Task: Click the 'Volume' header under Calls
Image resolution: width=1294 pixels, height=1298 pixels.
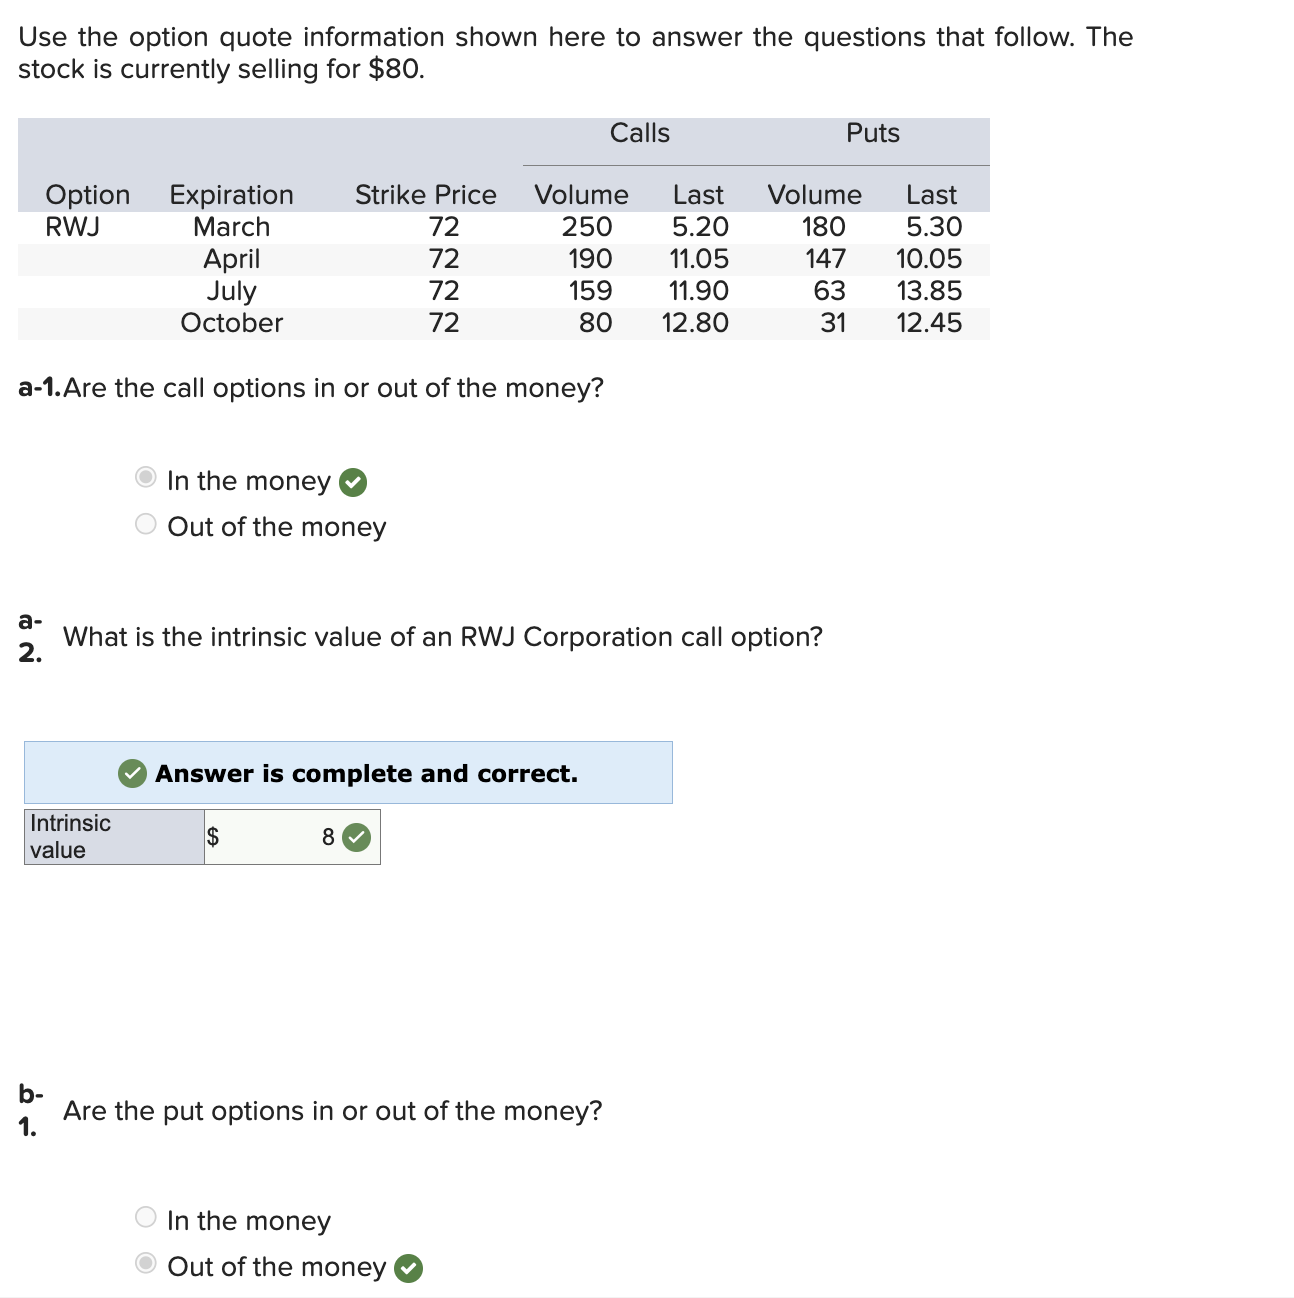Action: pos(582,194)
